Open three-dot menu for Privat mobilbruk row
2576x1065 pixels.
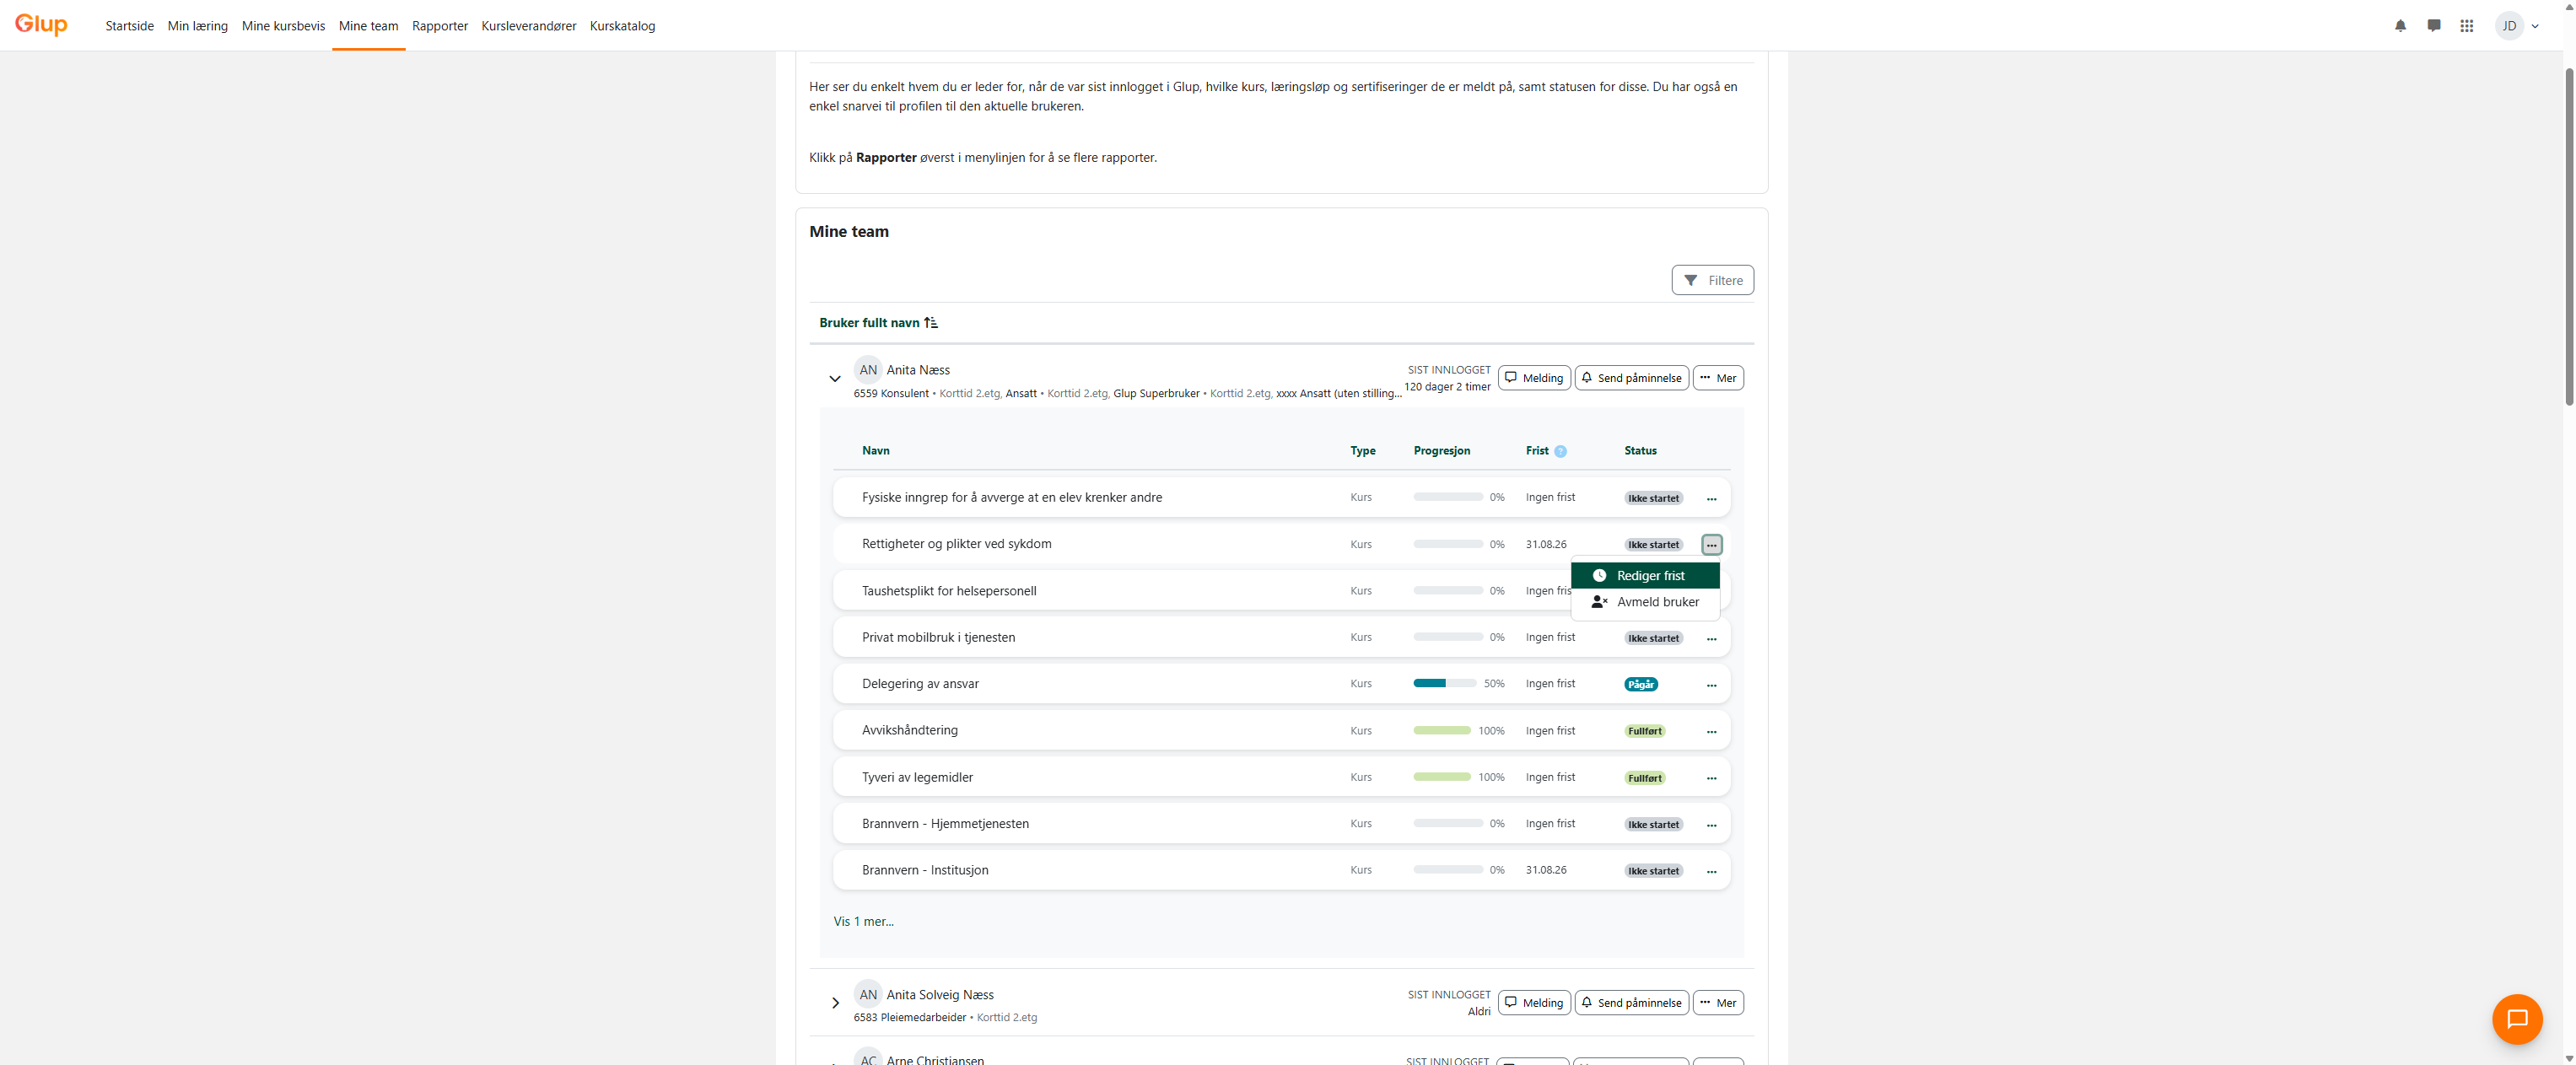pos(1711,638)
